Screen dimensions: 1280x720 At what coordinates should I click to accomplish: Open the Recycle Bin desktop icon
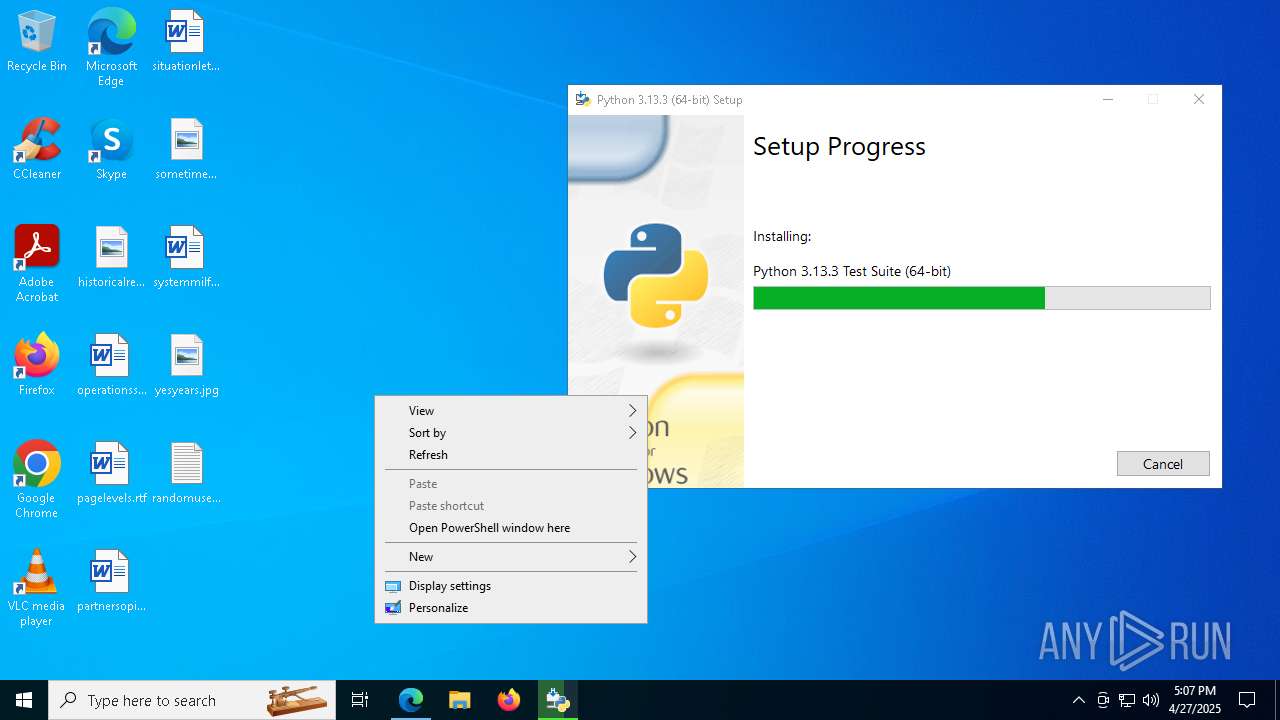click(37, 42)
